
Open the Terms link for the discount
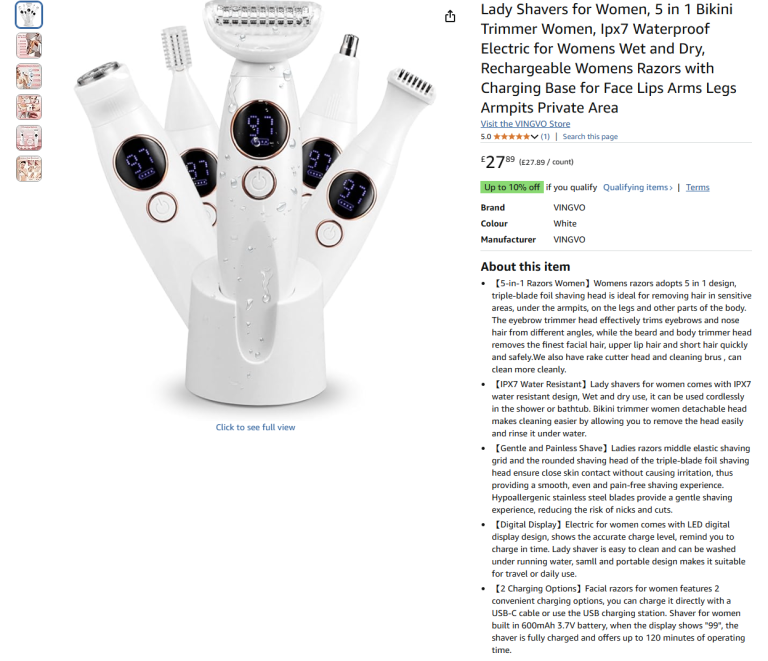tap(697, 187)
